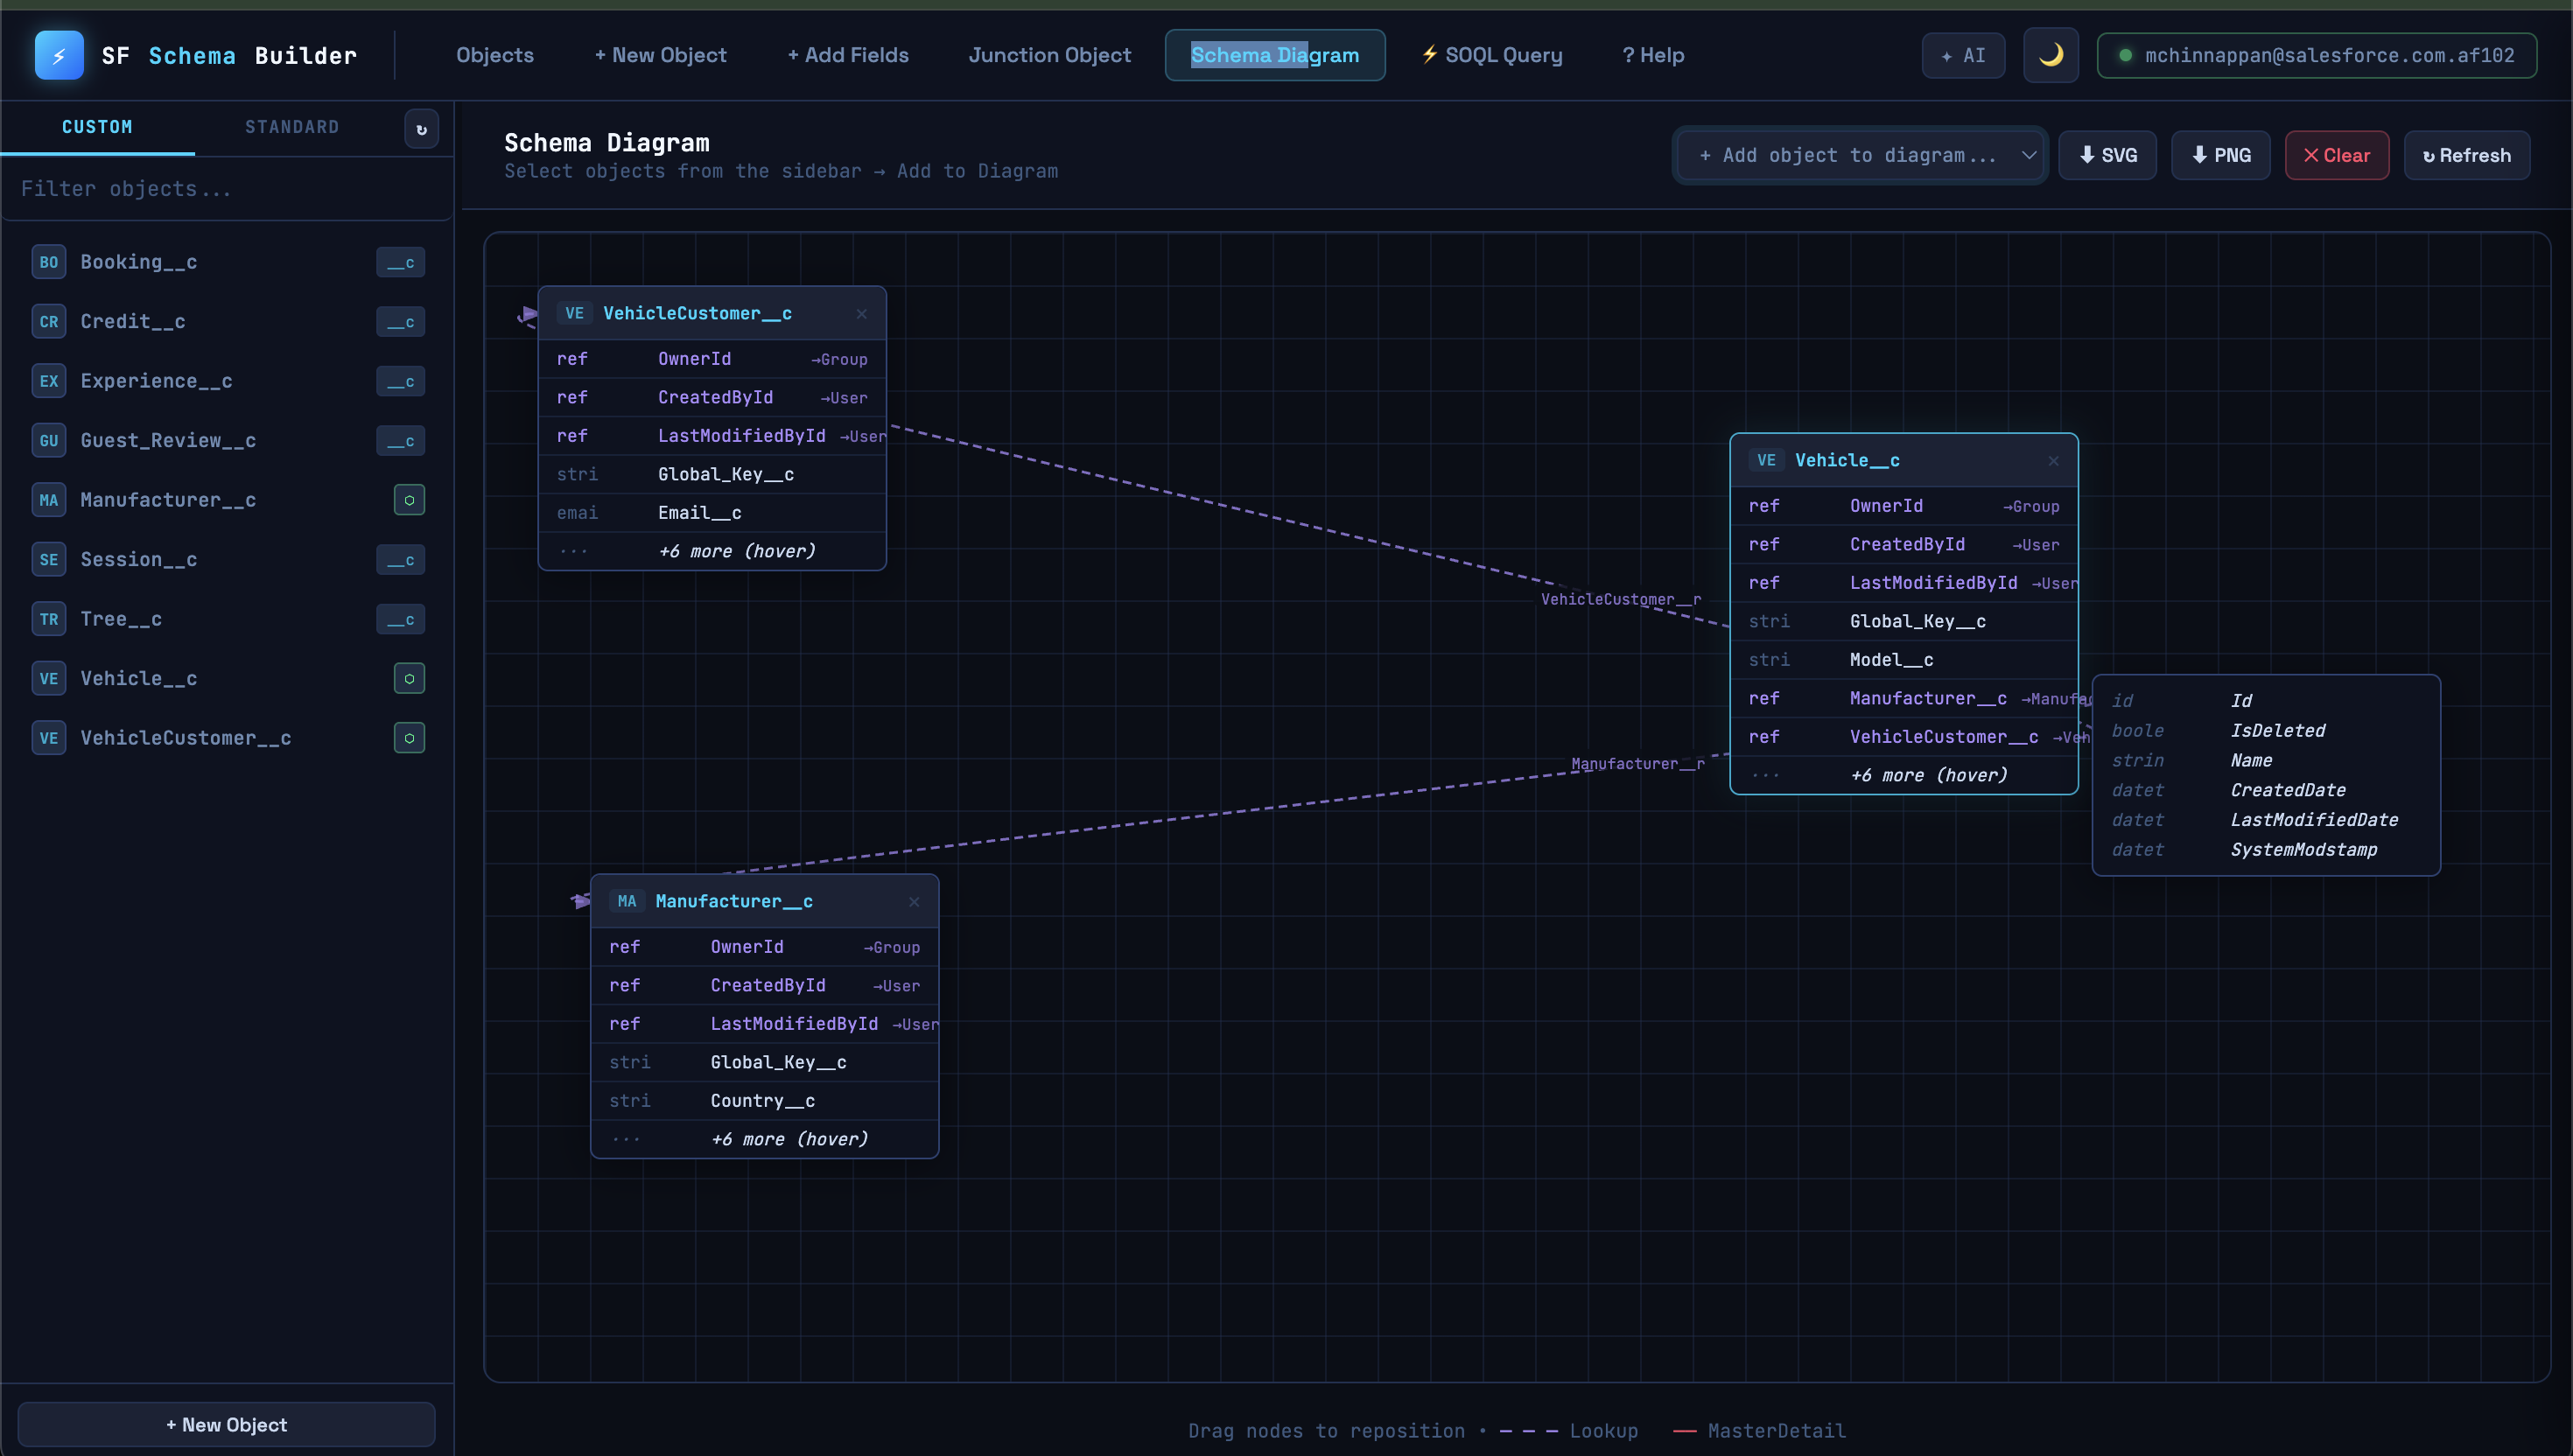This screenshot has height=1456, width=2573.
Task: Open the New Object tab
Action: [660, 55]
